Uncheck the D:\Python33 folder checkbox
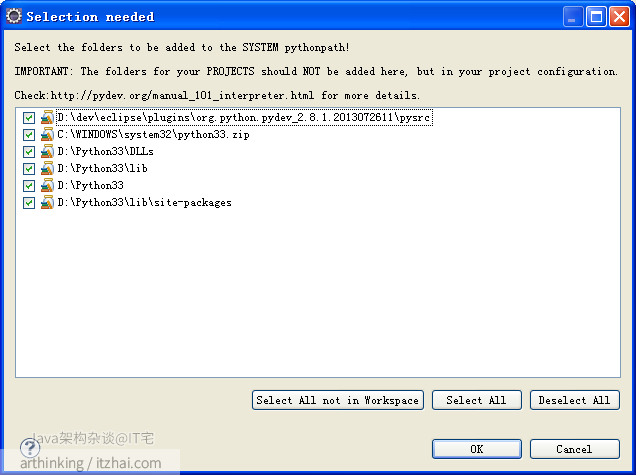Screen dimensions: 636x475 [29, 185]
